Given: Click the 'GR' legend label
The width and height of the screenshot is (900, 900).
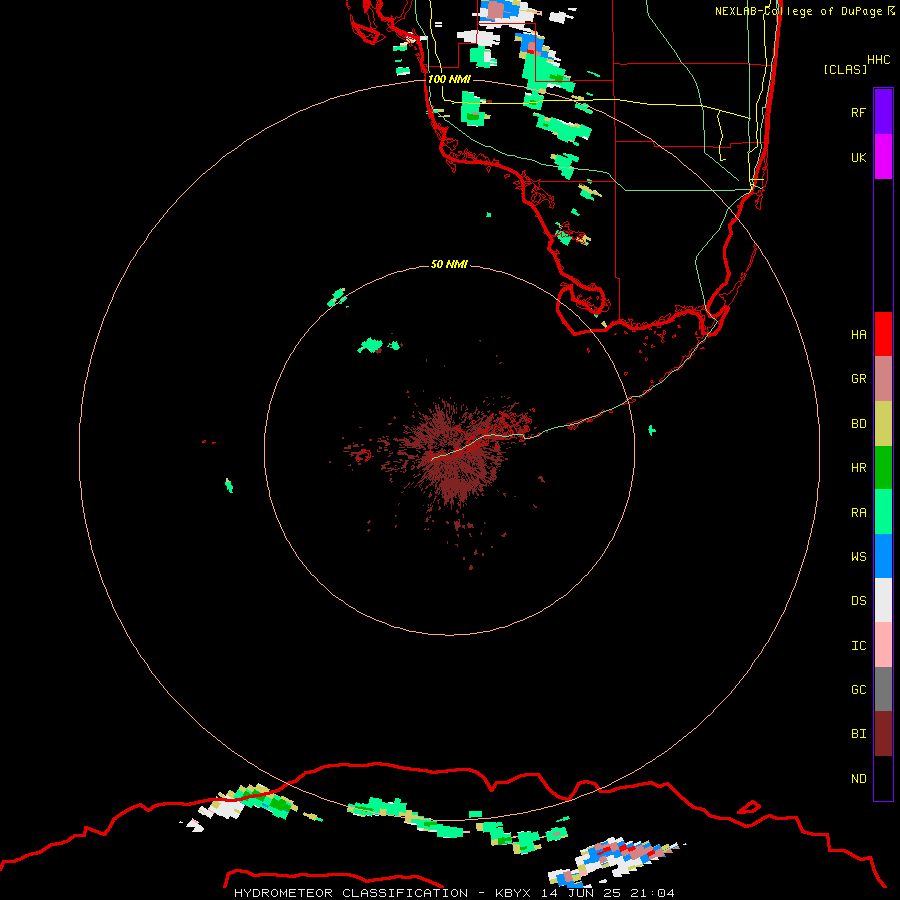Looking at the screenshot, I should [859, 379].
